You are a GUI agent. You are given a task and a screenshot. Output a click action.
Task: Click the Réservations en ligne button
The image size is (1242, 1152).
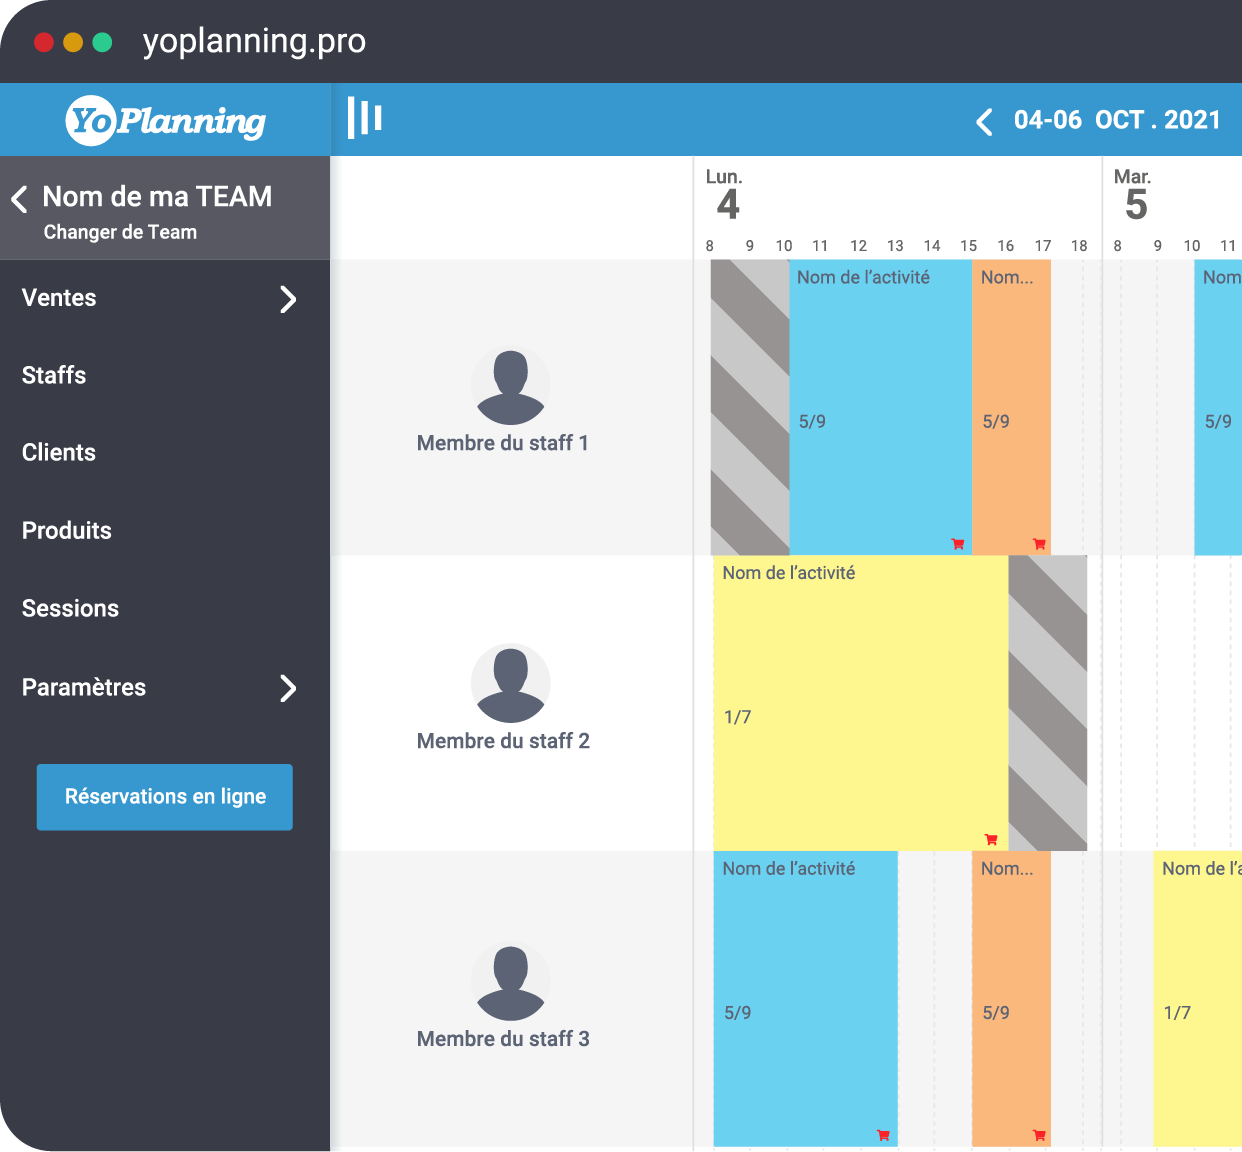click(x=164, y=797)
